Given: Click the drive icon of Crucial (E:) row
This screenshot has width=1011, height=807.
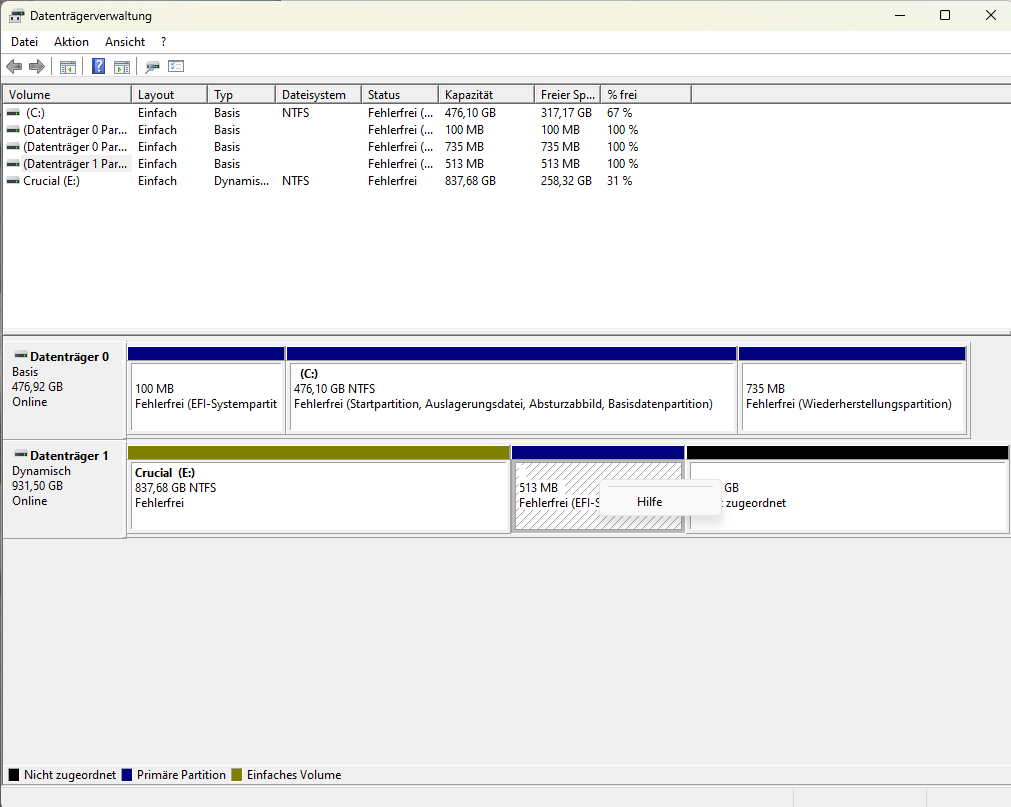Looking at the screenshot, I should pos(13,181).
